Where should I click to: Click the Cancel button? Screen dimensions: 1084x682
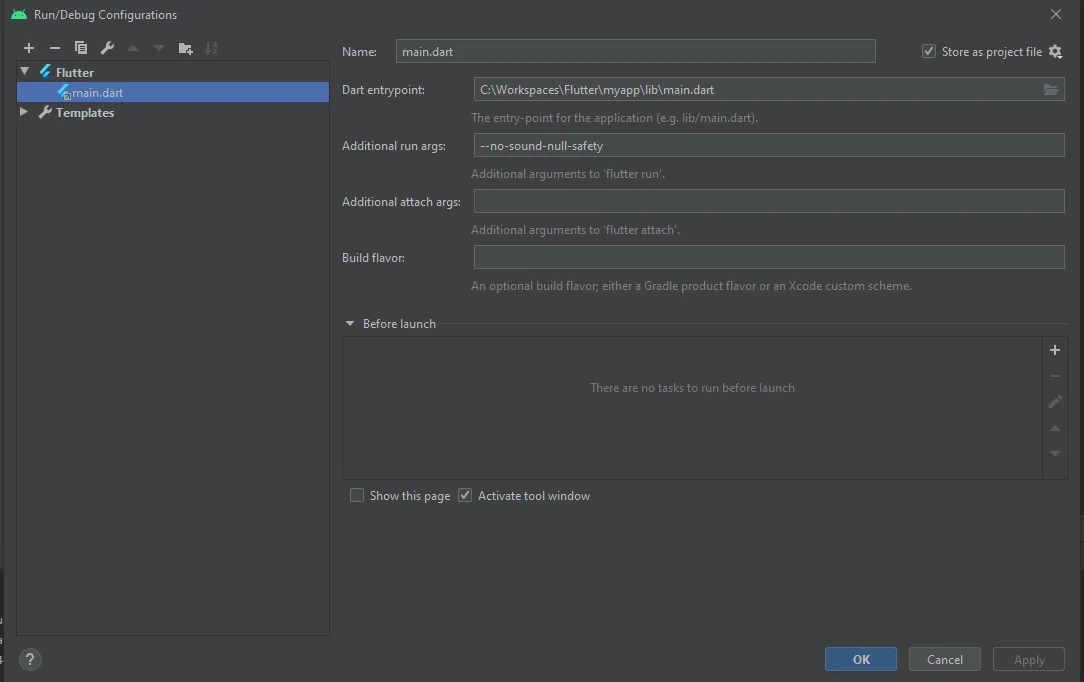[944, 659]
